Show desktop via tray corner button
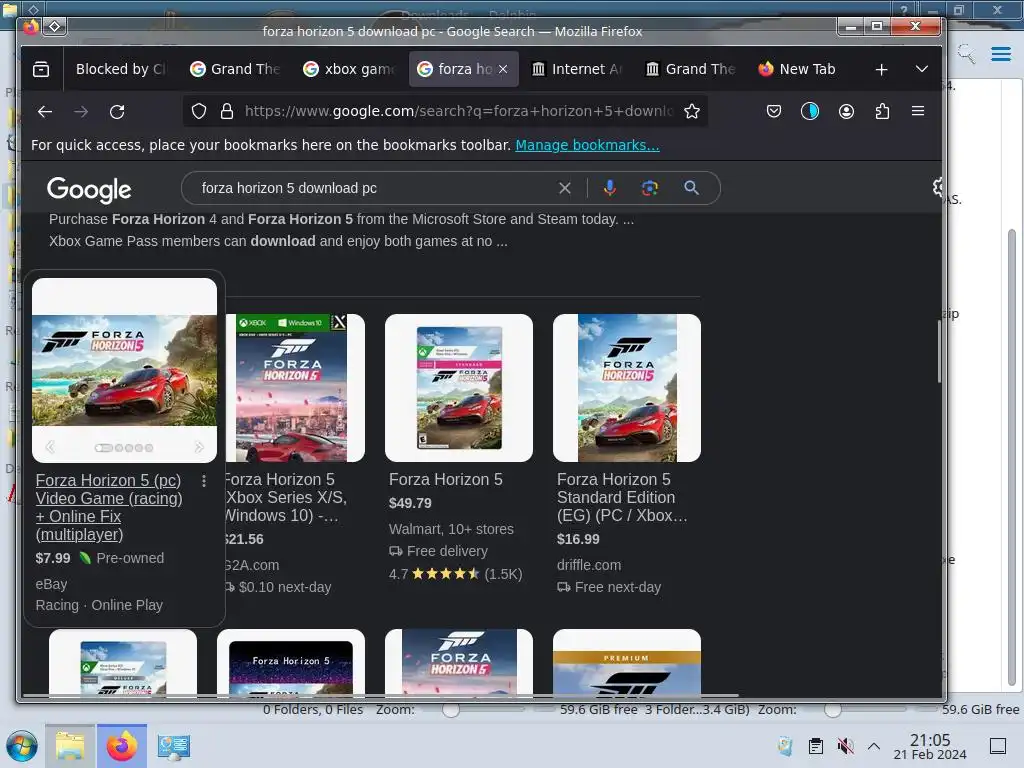 click(x=998, y=746)
